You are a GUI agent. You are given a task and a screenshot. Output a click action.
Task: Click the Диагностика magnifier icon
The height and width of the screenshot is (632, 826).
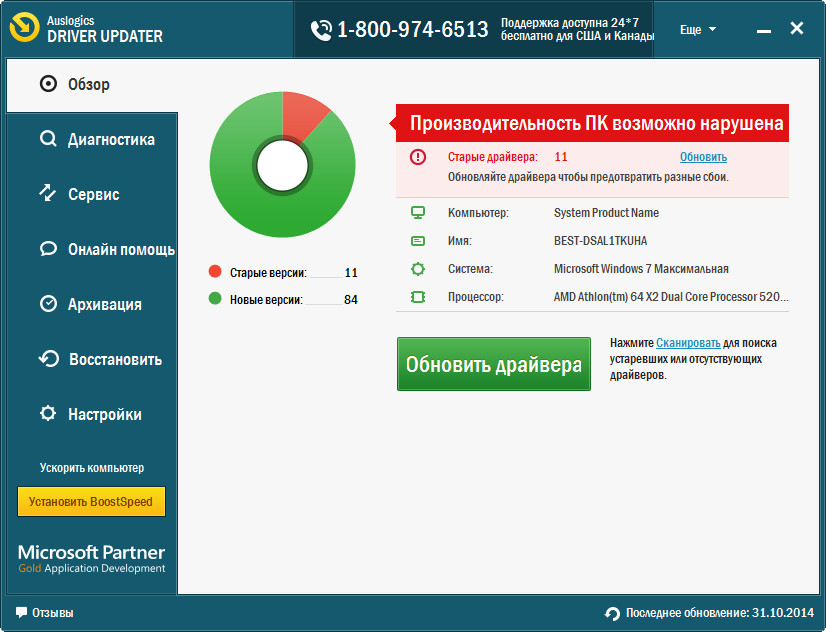(x=48, y=139)
